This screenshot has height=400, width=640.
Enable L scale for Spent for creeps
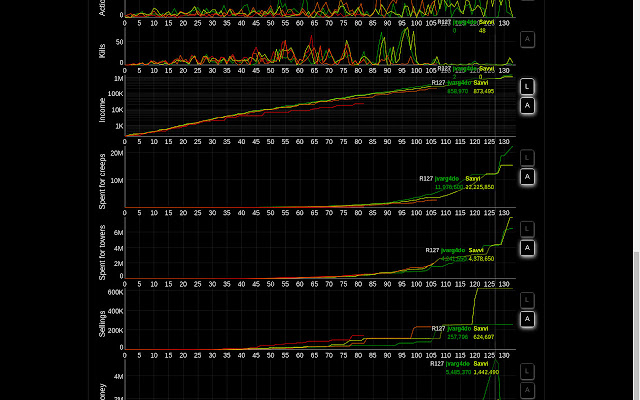(x=527, y=158)
